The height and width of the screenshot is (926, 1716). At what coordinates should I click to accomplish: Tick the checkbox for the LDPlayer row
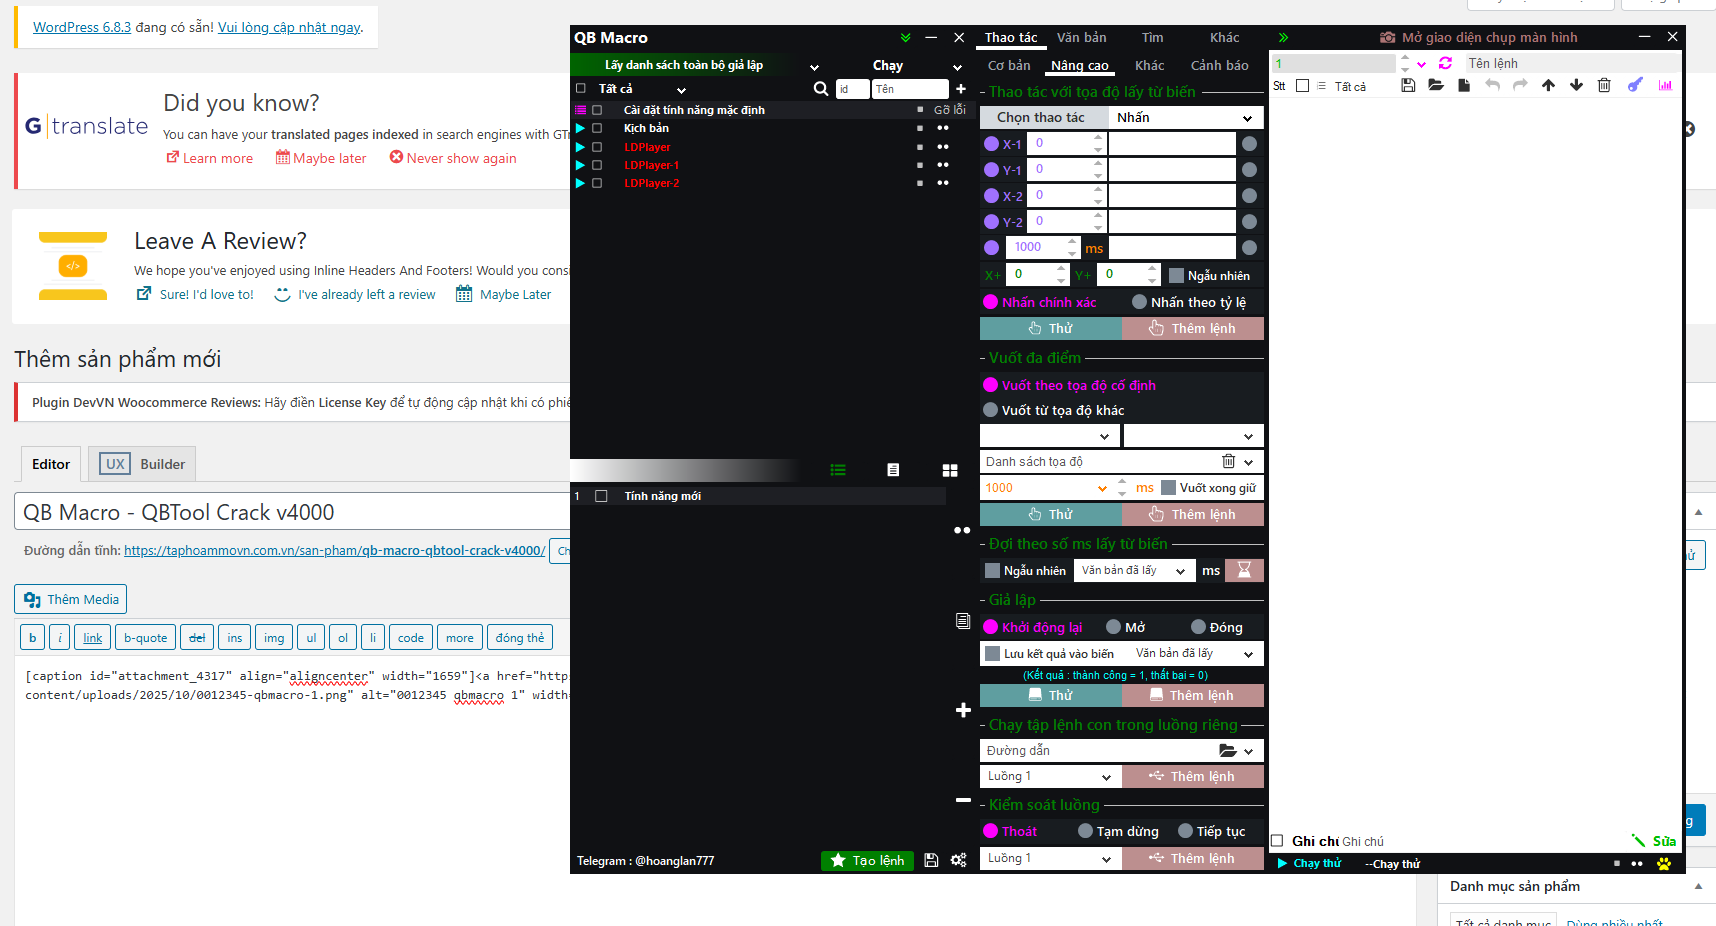tap(597, 147)
